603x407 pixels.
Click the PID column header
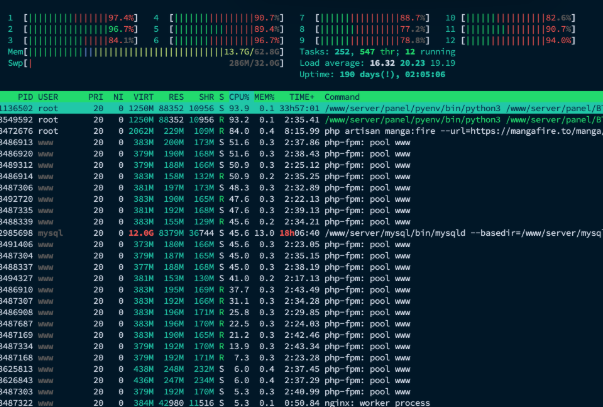point(23,96)
